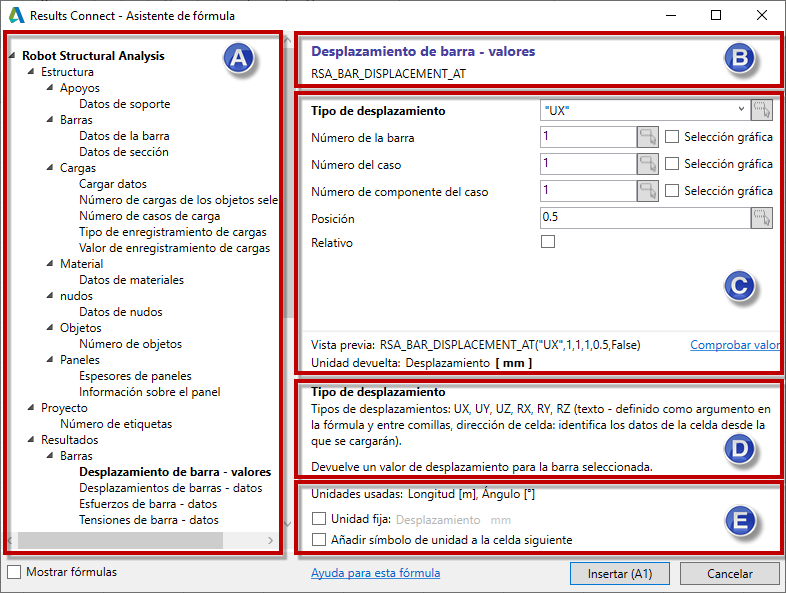Click cell picker for Número de componente del caso
The image size is (786, 593).
click(x=648, y=191)
